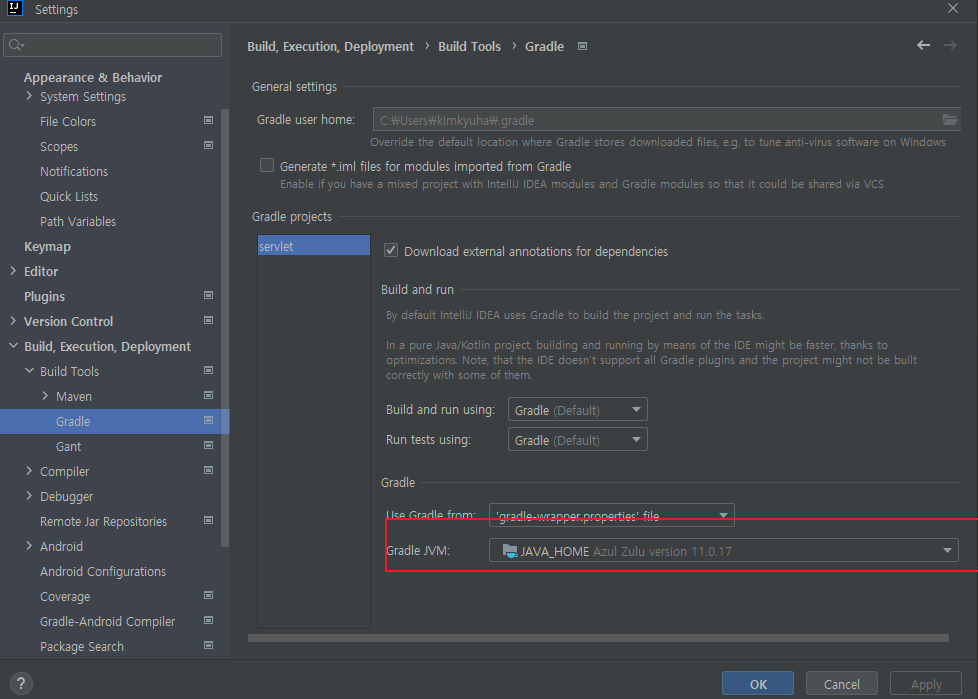Click the horizontal scrollbar under Gradle settings

pyautogui.click(x=598, y=638)
